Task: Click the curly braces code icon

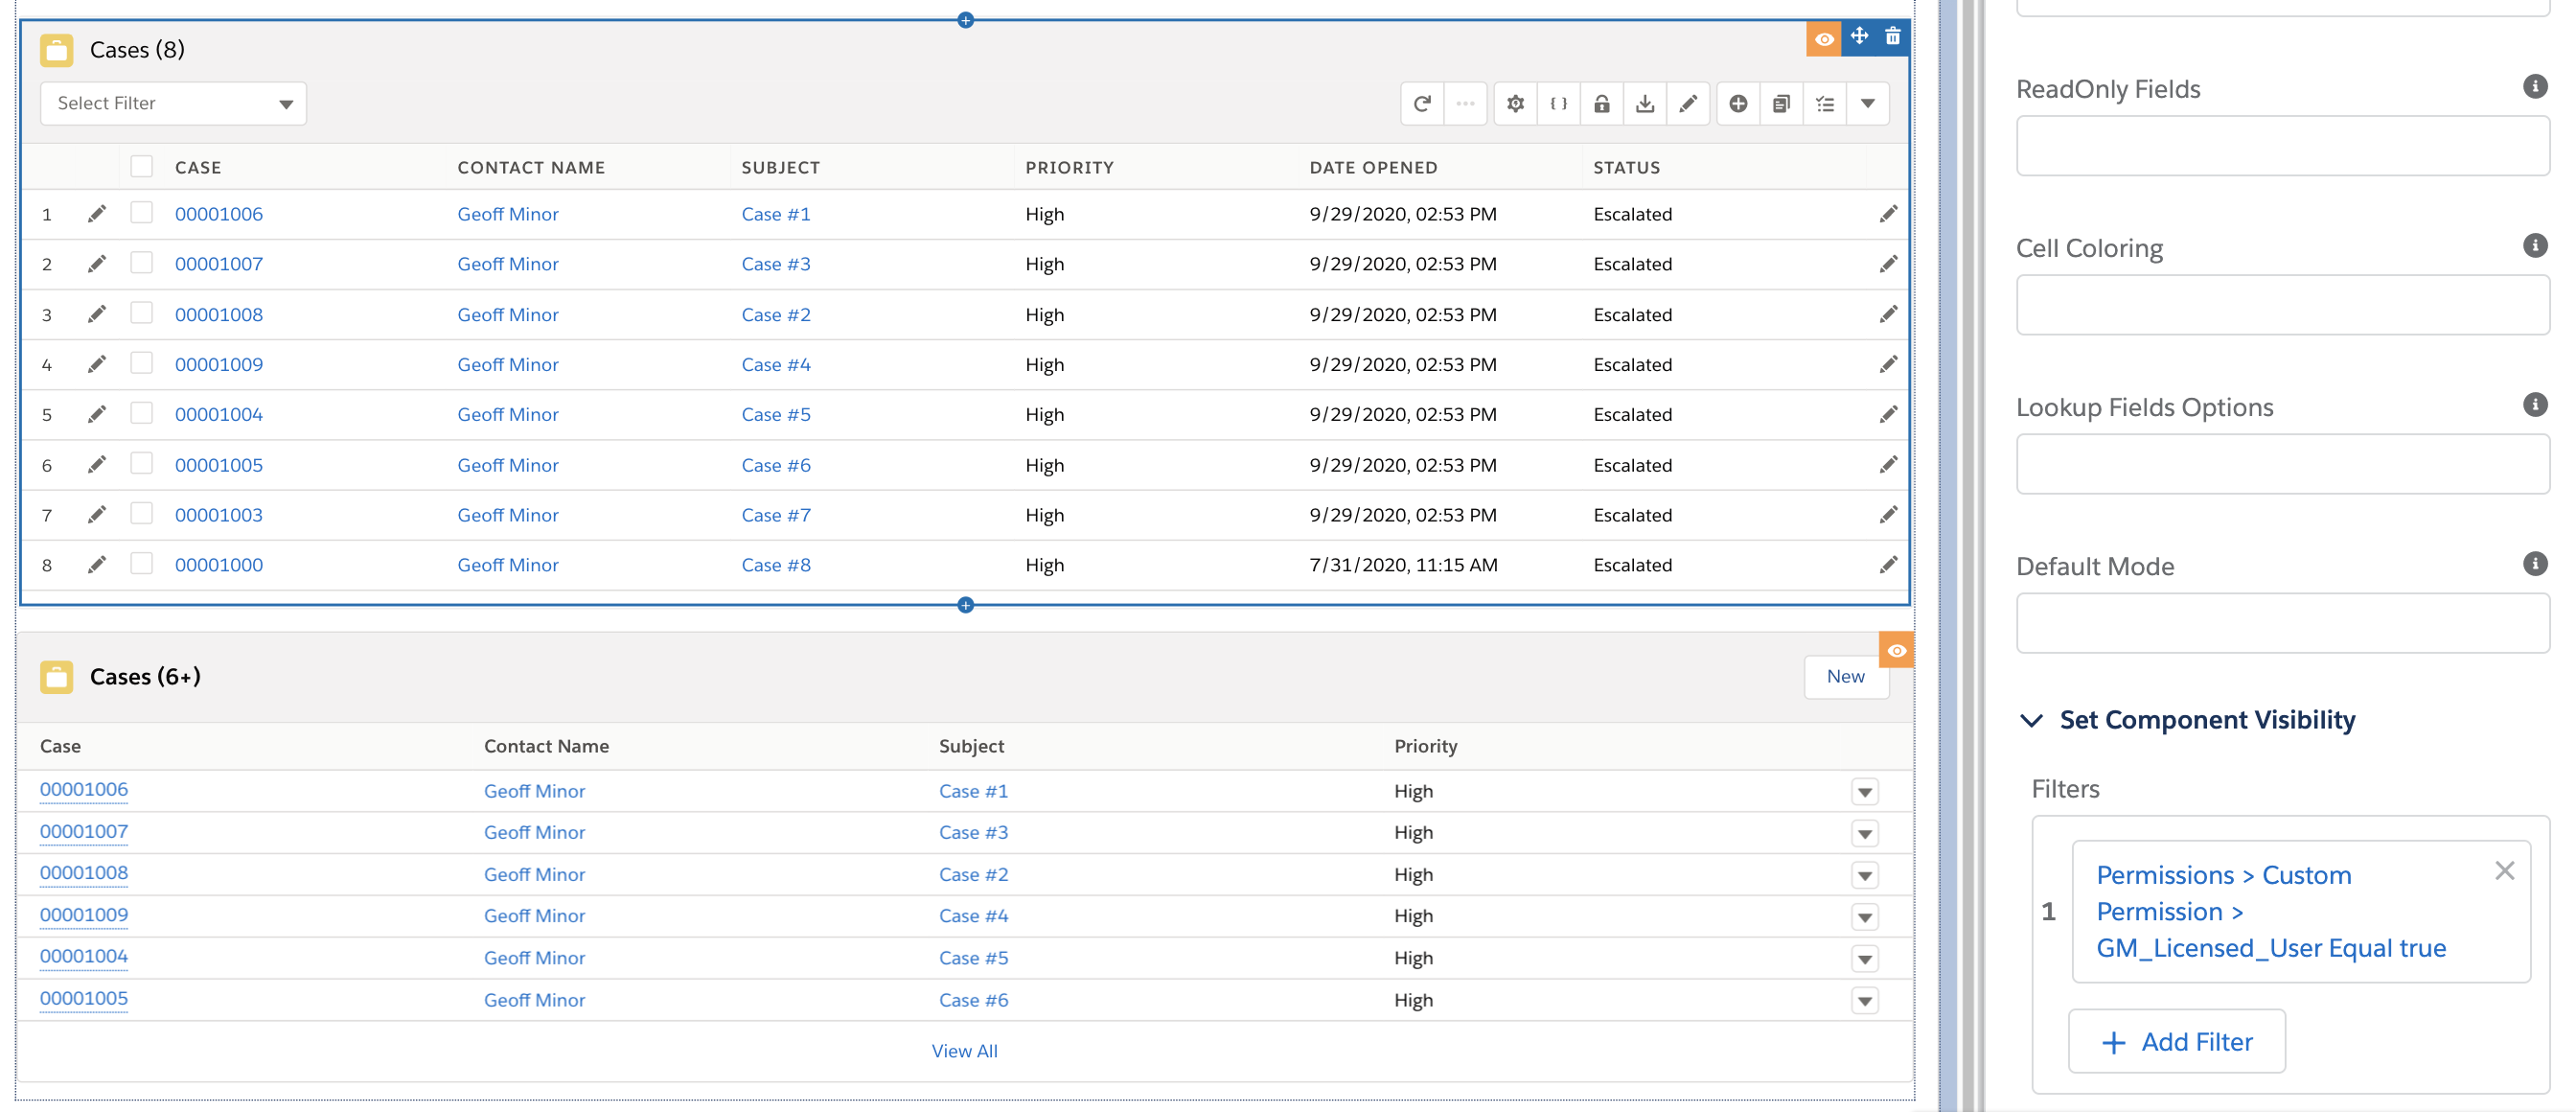Action: click(x=1558, y=104)
